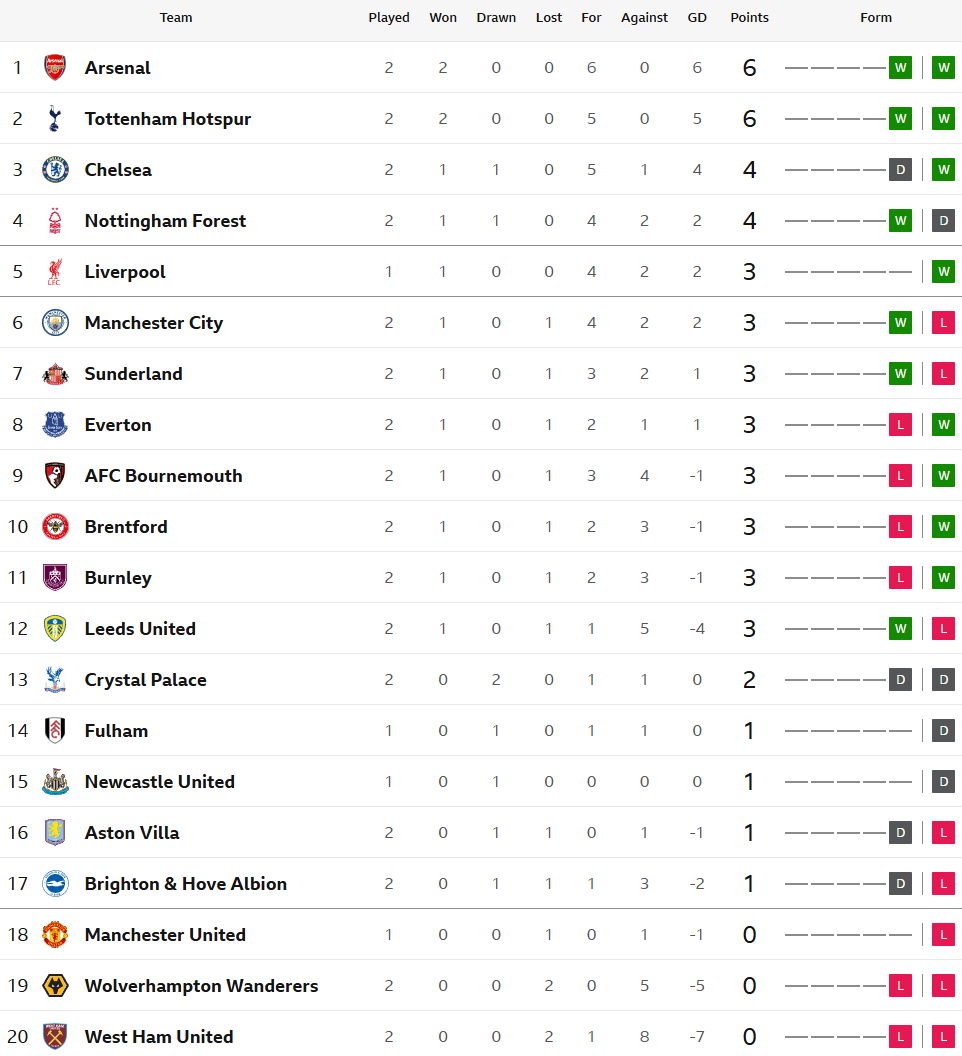Image resolution: width=962 pixels, height=1056 pixels.
Task: Open the Crystal Palace team link
Action: (146, 680)
